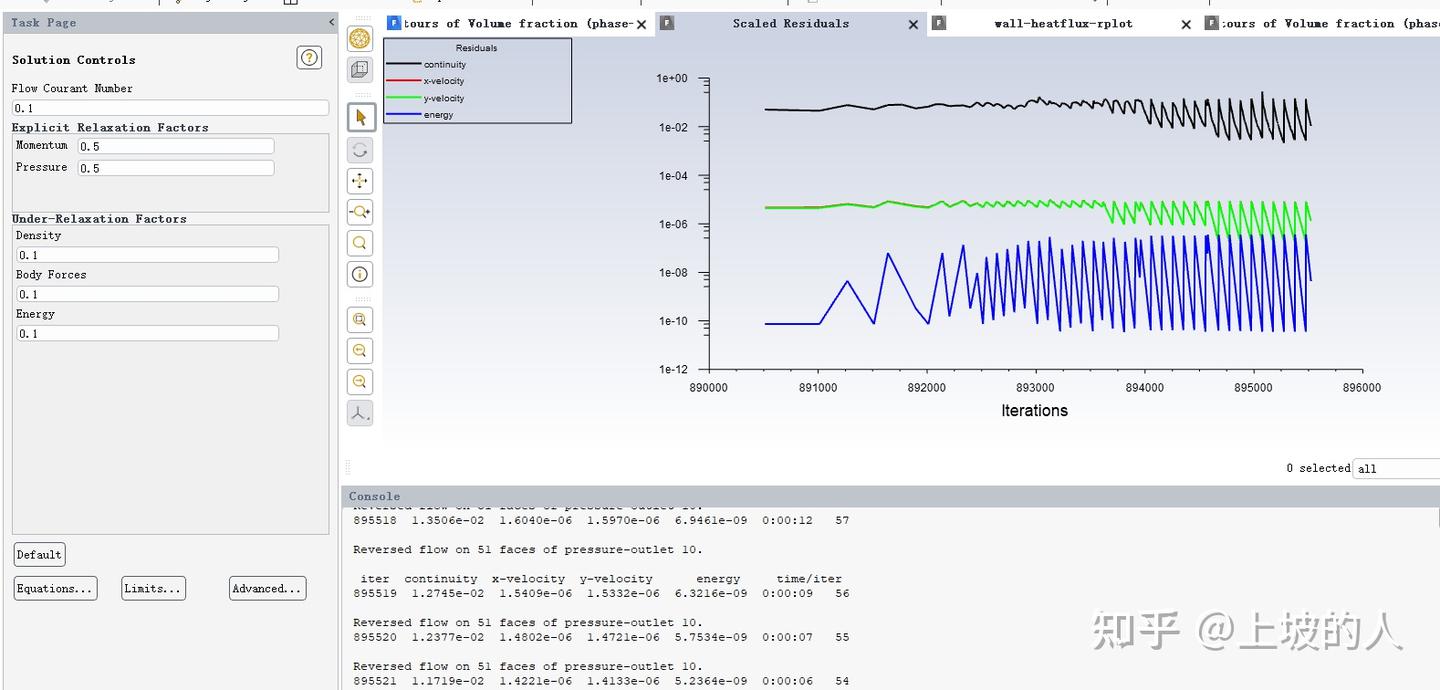Click the axis orientation triad icon
1440x690 pixels.
[361, 413]
